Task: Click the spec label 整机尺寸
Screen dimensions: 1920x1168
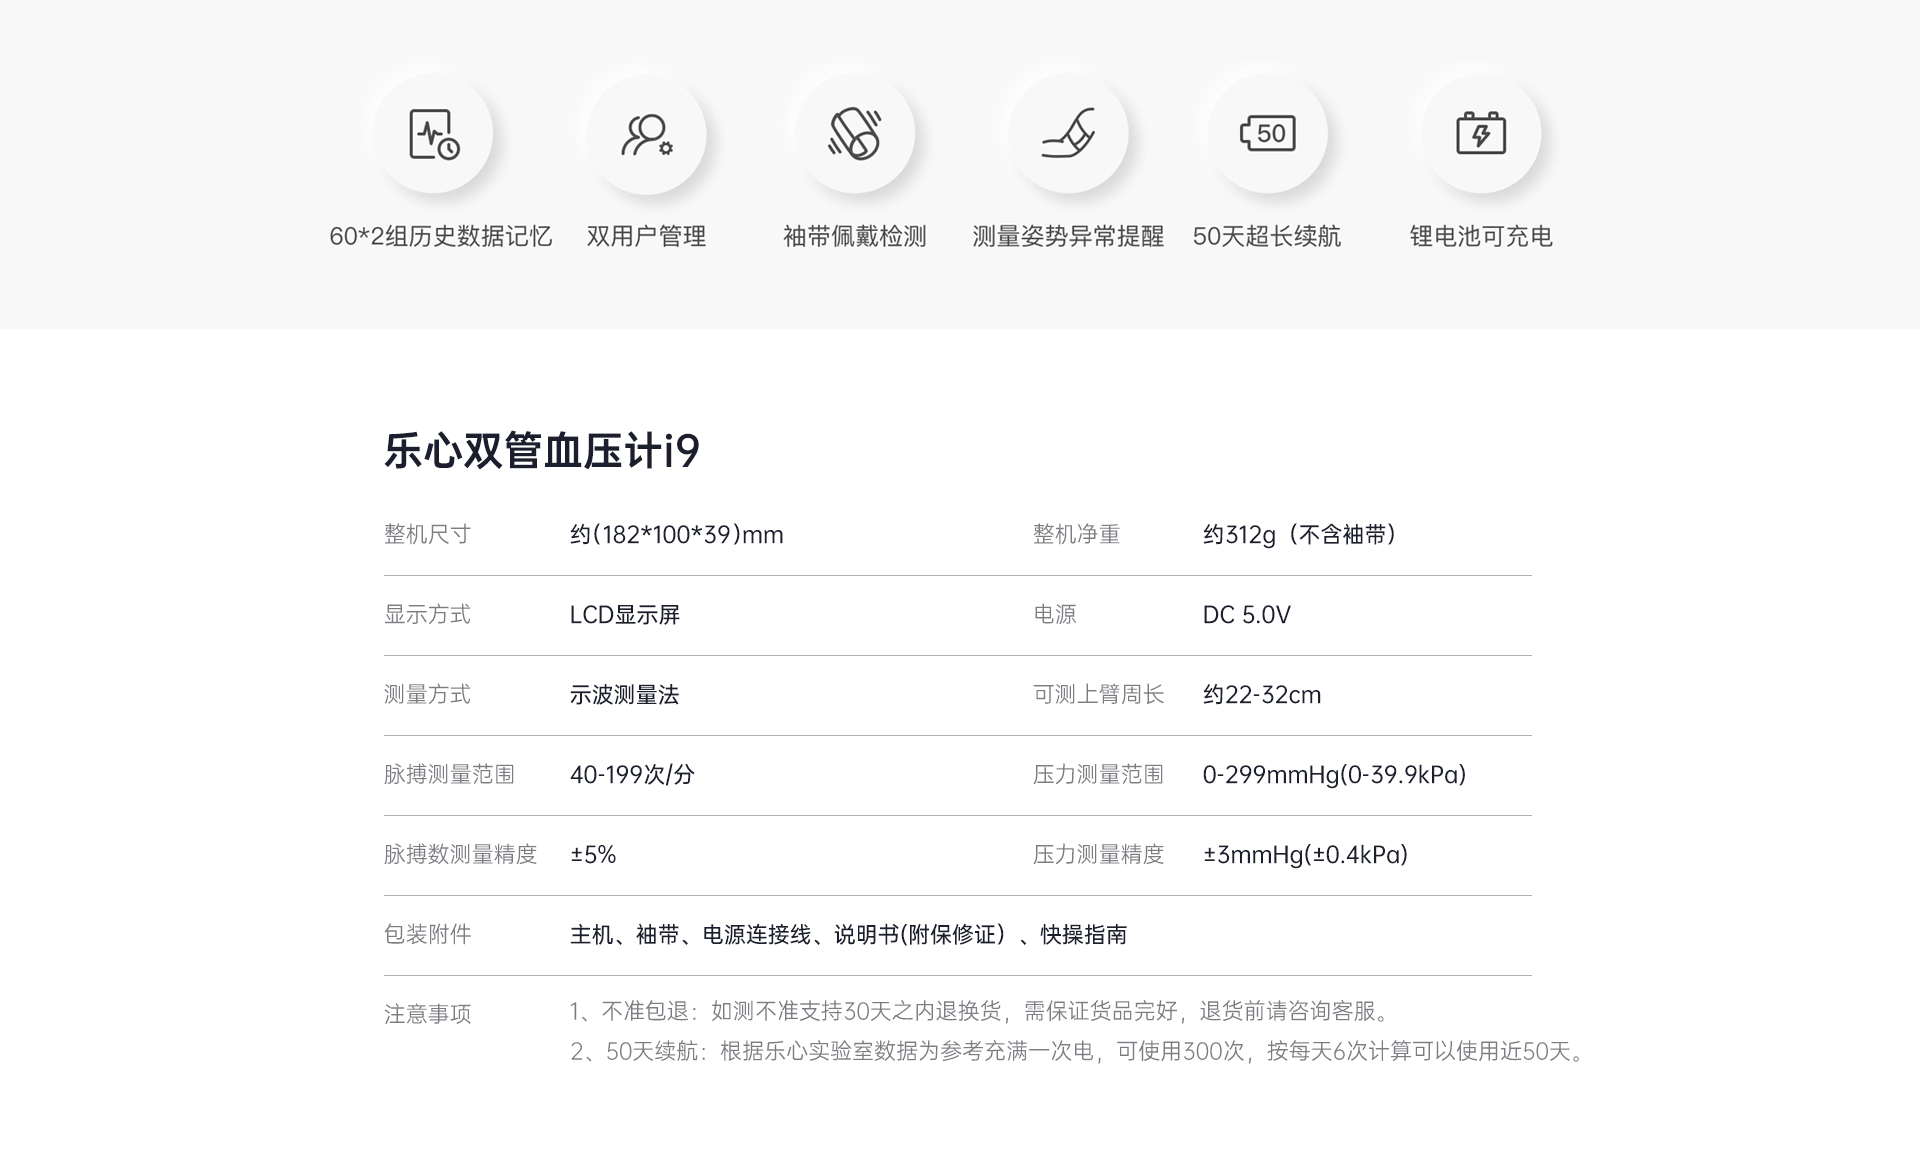Action: (x=427, y=535)
